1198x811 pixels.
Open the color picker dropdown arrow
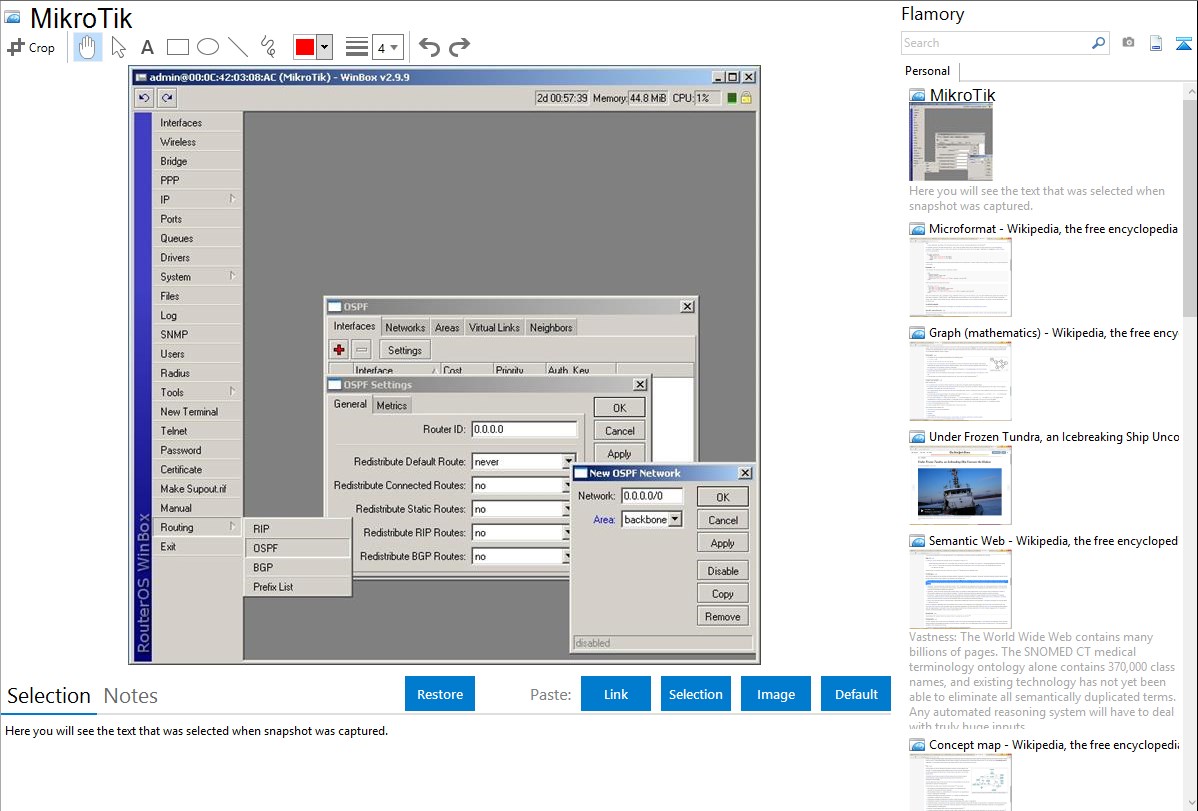coord(324,47)
